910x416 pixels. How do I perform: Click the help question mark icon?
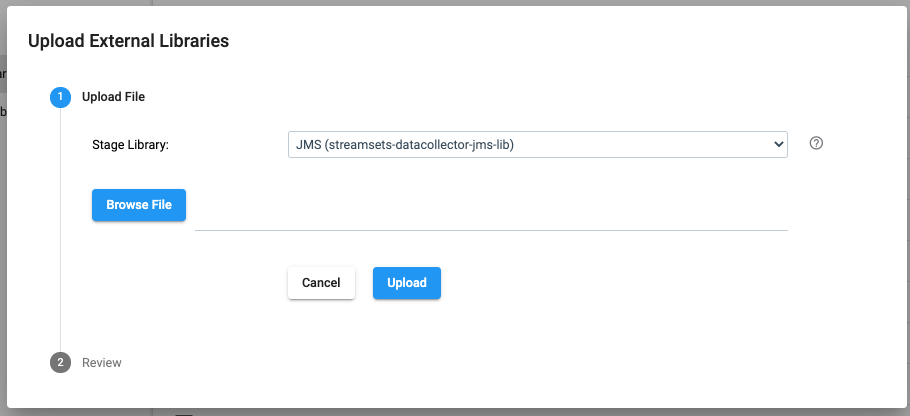[x=816, y=143]
